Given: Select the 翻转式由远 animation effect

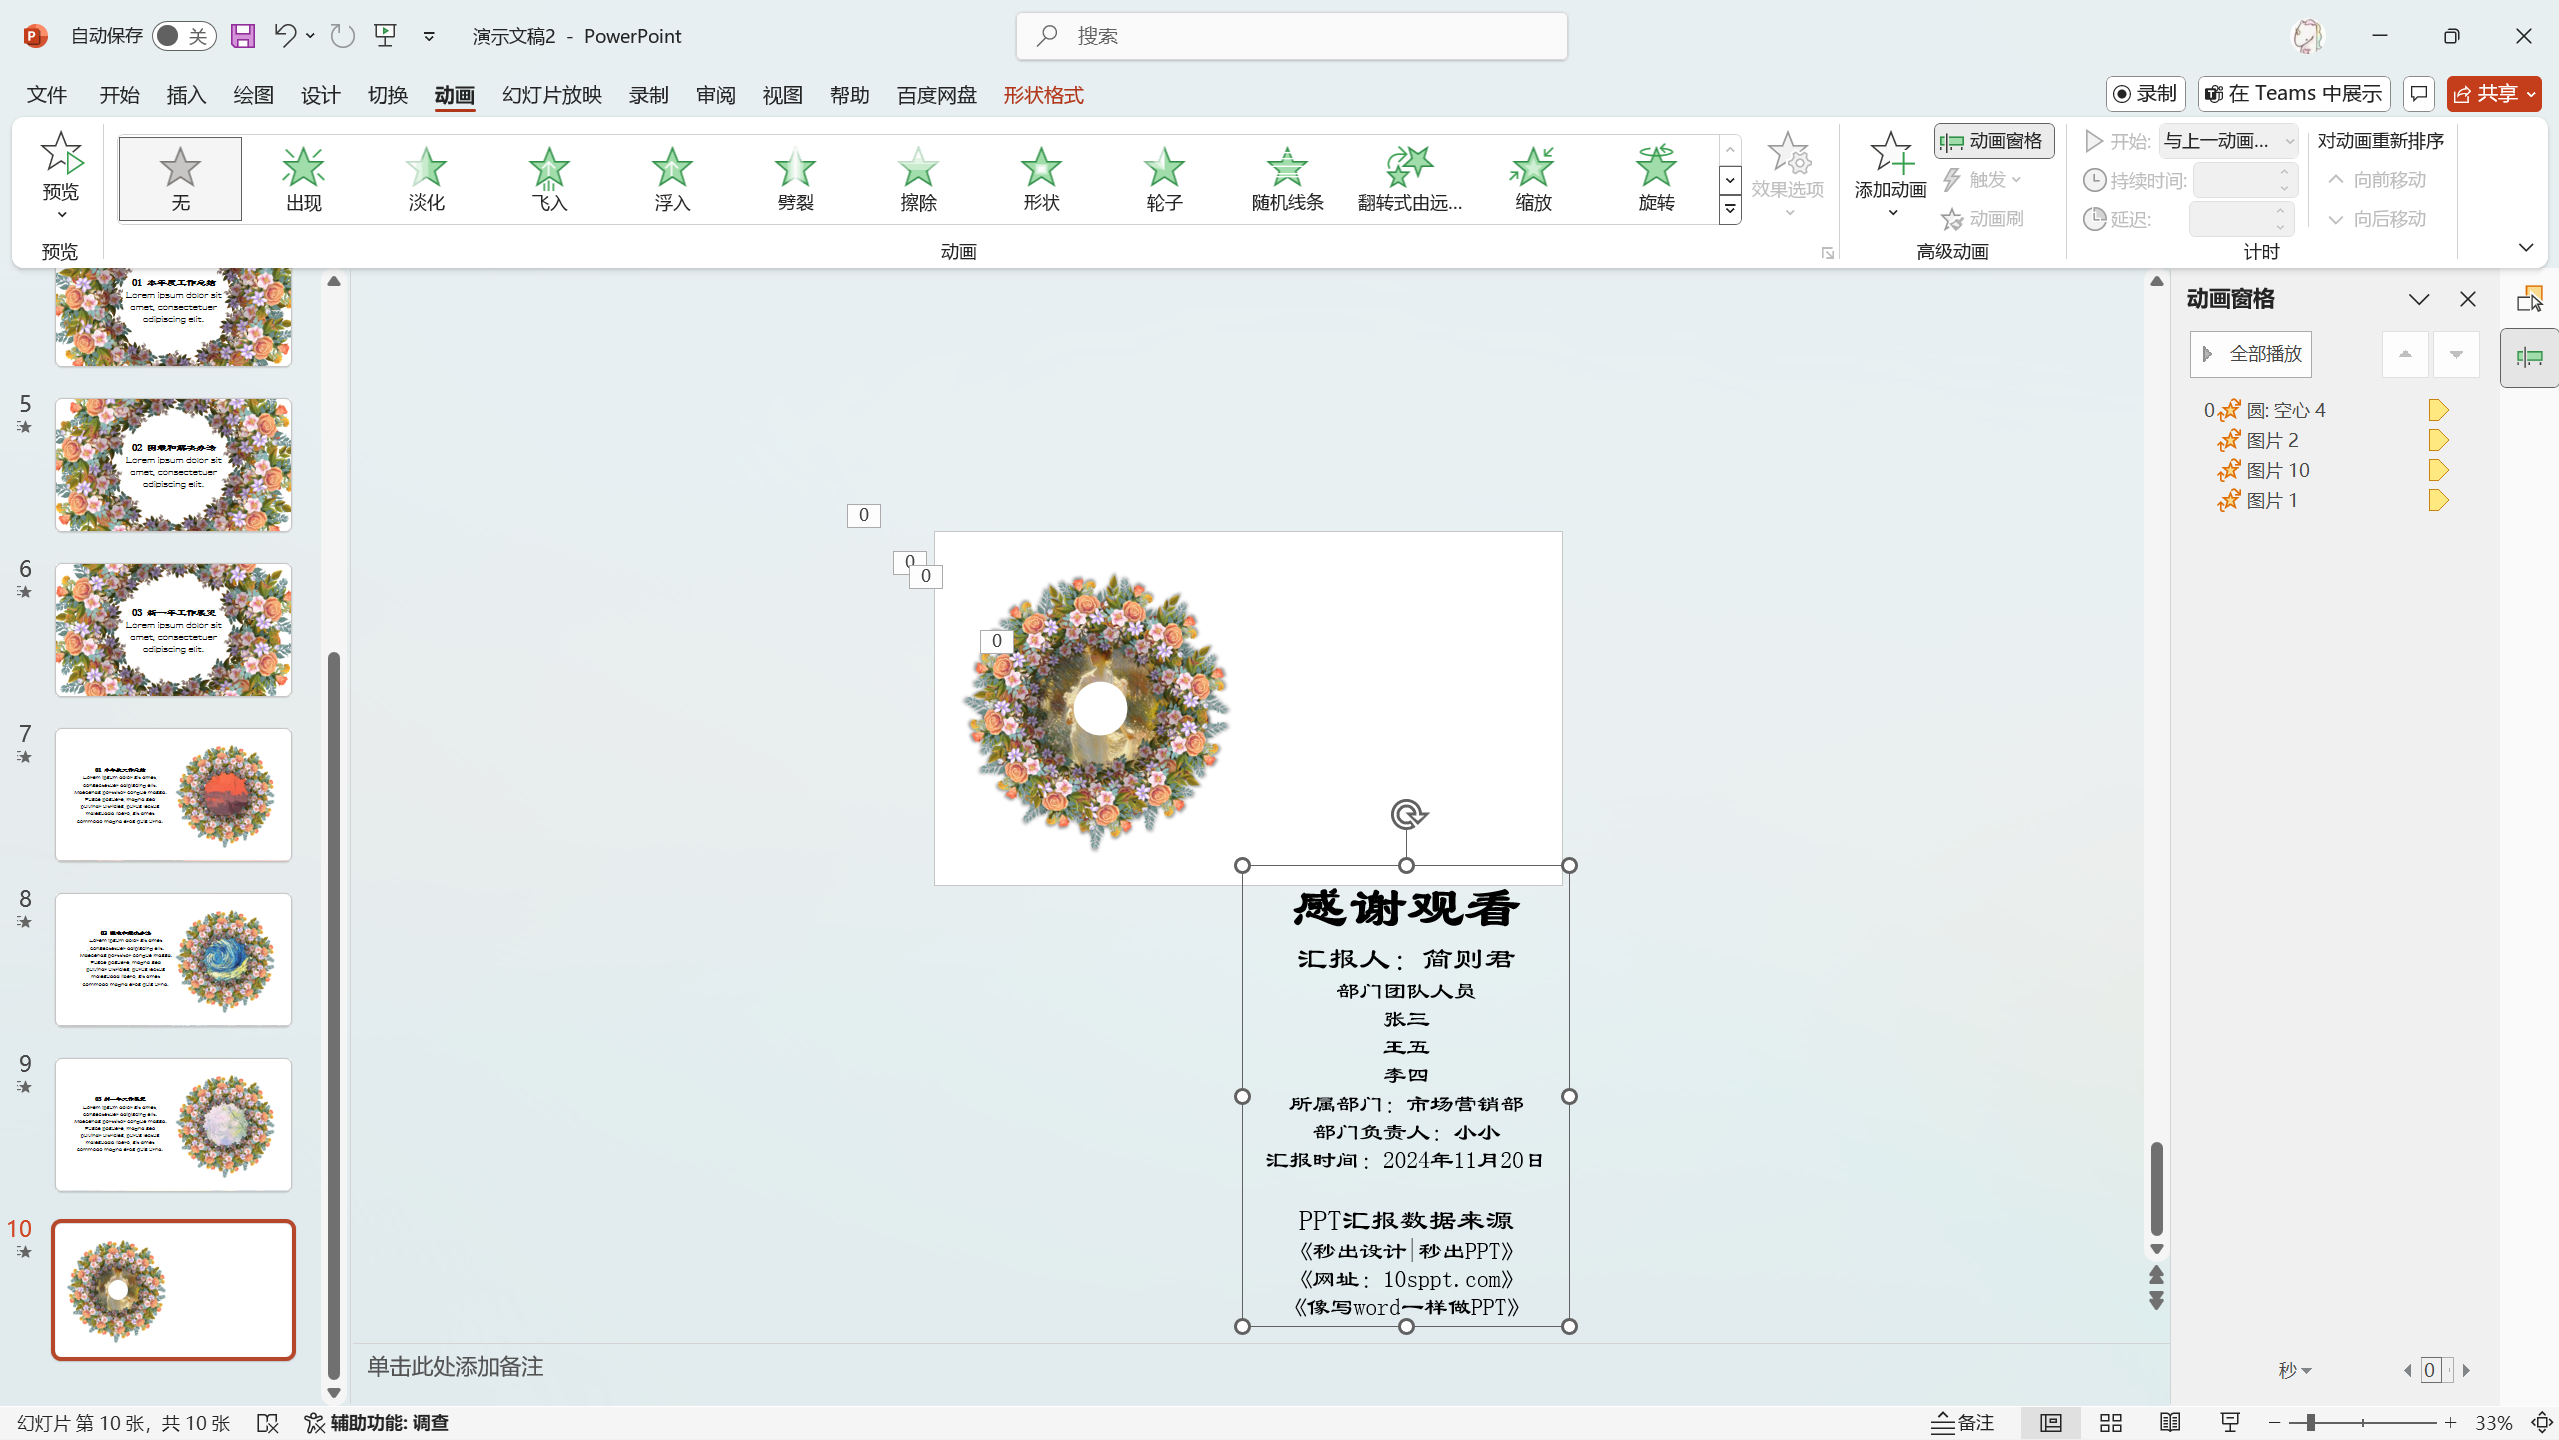Looking at the screenshot, I should [1410, 179].
